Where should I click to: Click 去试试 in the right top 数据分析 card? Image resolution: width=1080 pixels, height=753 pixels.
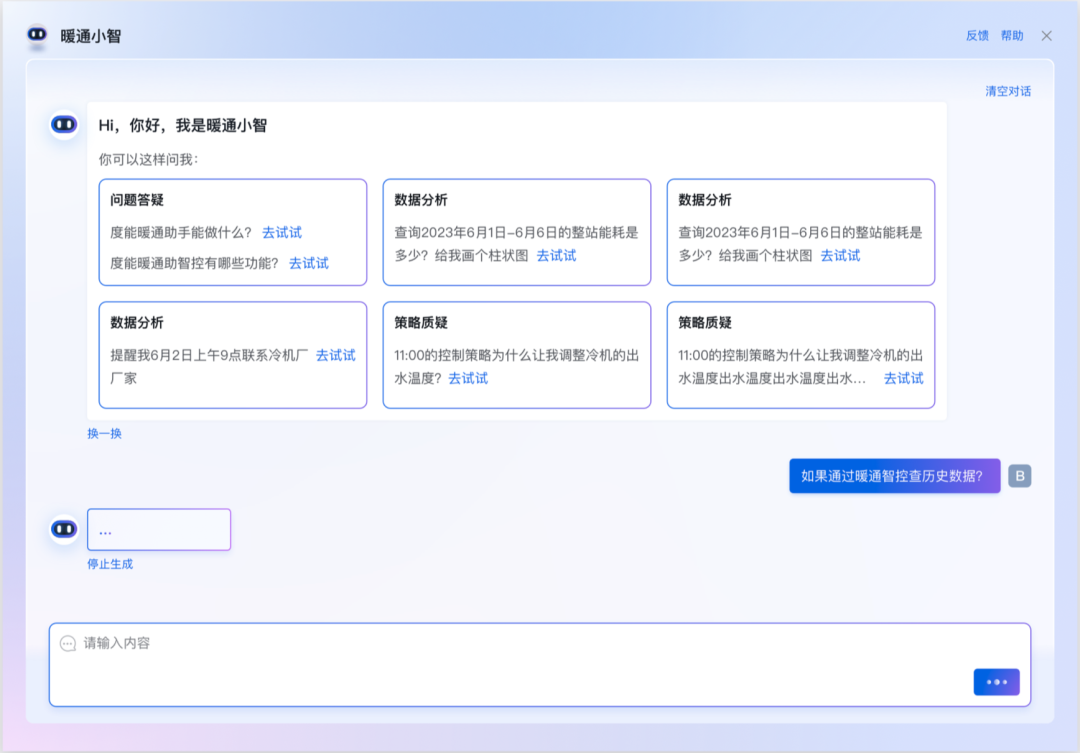click(x=840, y=256)
